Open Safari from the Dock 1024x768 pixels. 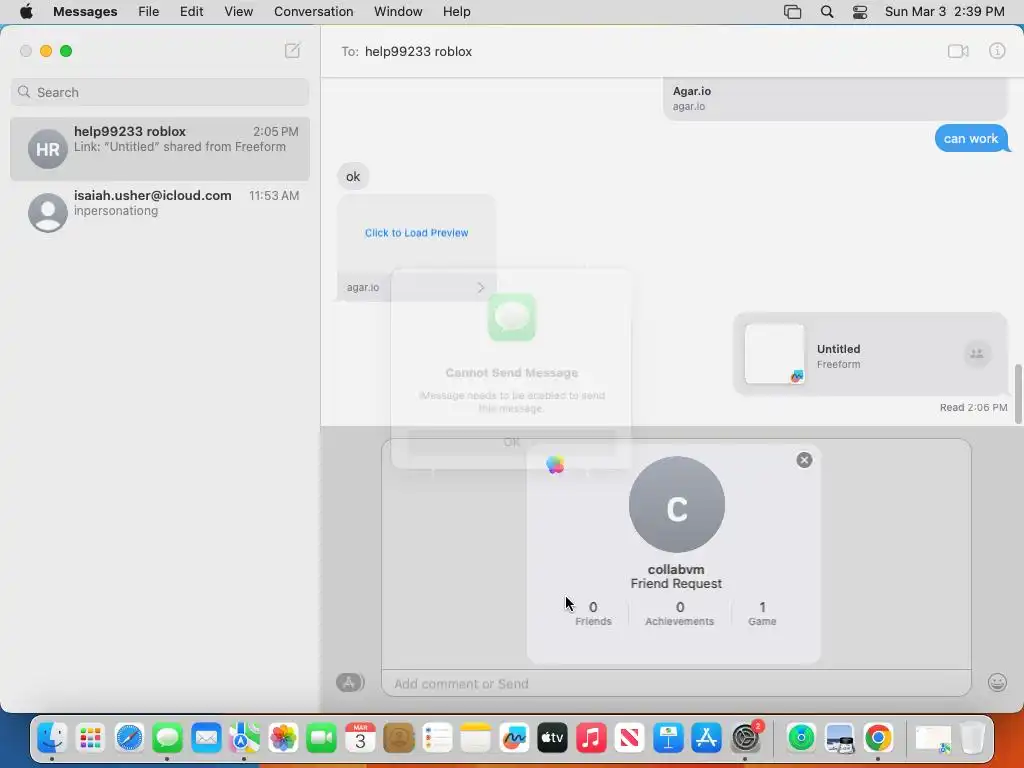coord(129,738)
